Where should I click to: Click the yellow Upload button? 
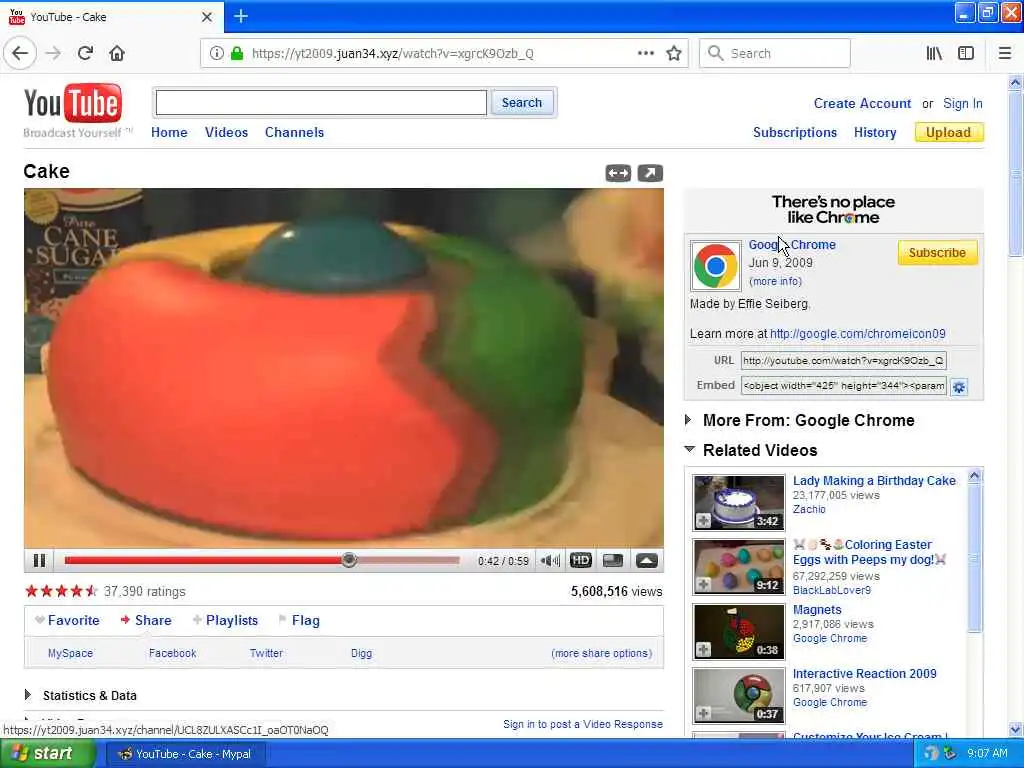click(x=949, y=133)
